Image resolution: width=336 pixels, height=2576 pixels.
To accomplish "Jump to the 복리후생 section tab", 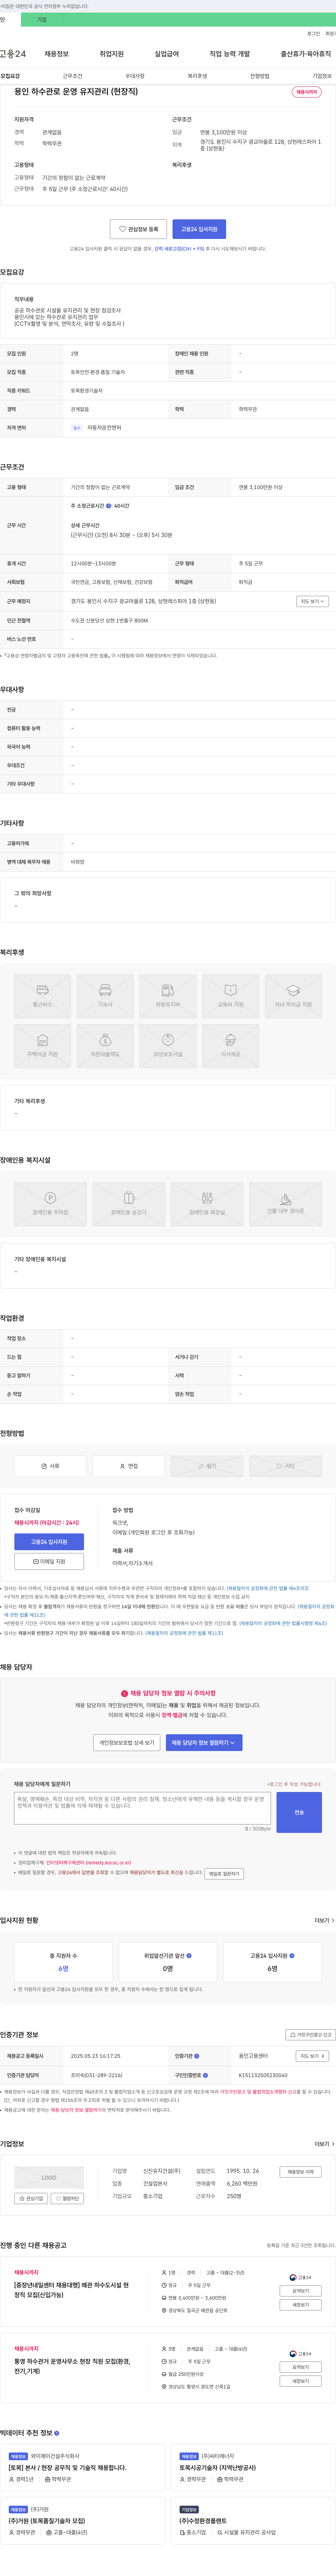I will [197, 76].
